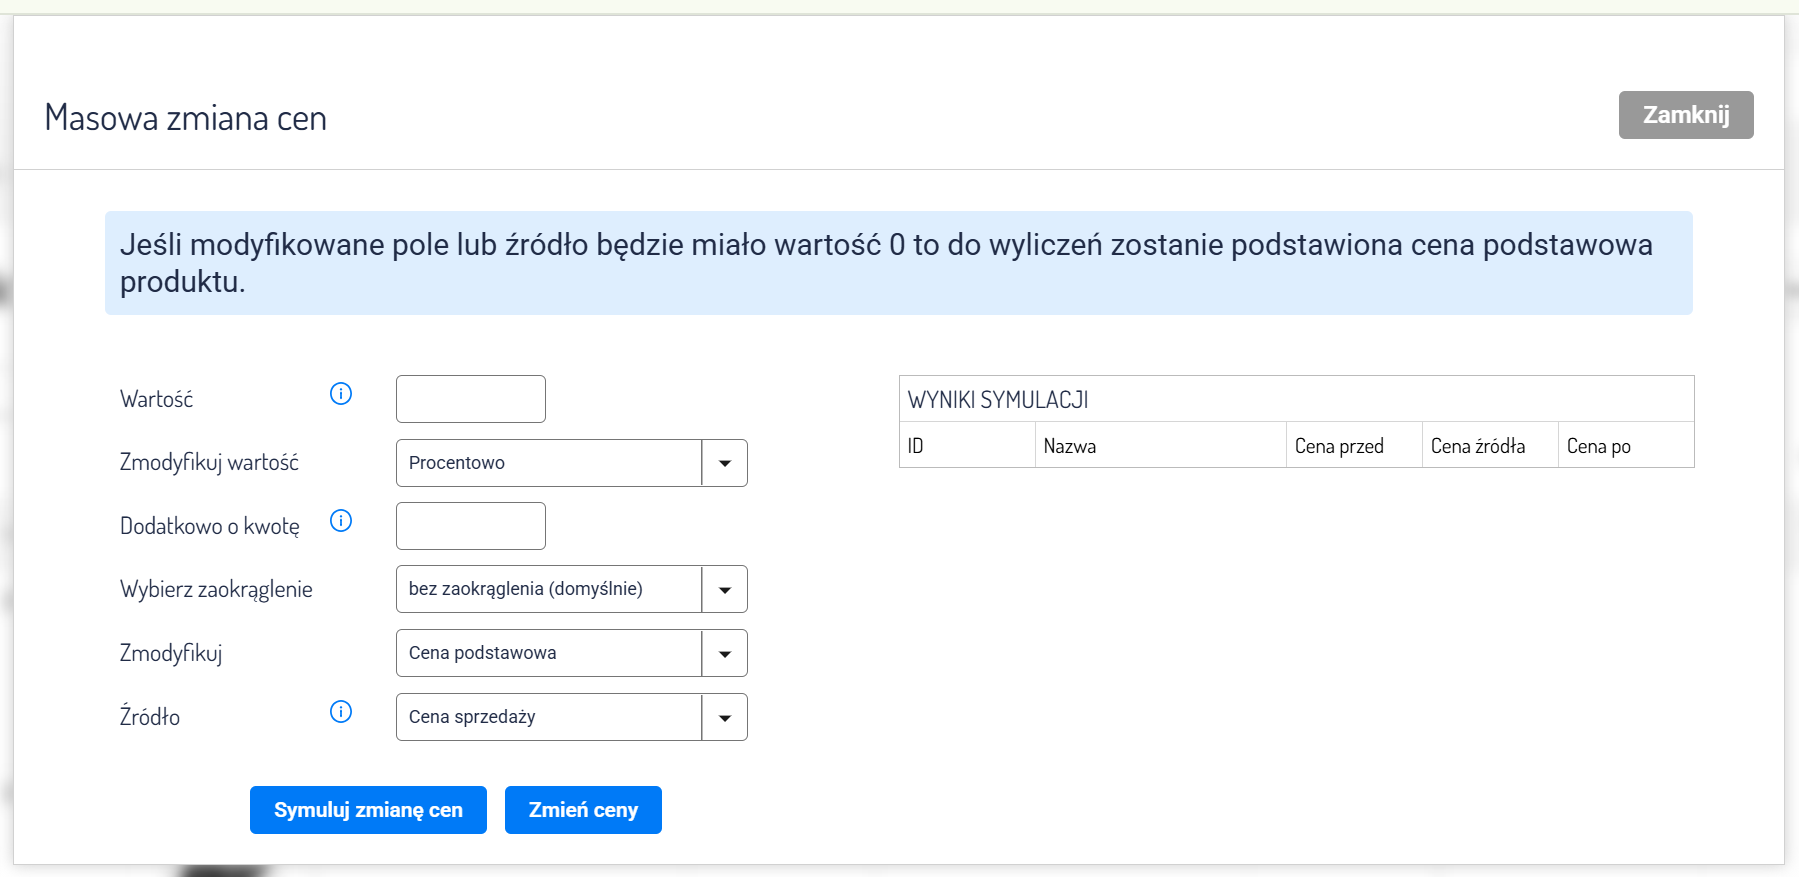Select the Cena po column header
Image resolution: width=1799 pixels, height=877 pixels.
pos(1598,446)
